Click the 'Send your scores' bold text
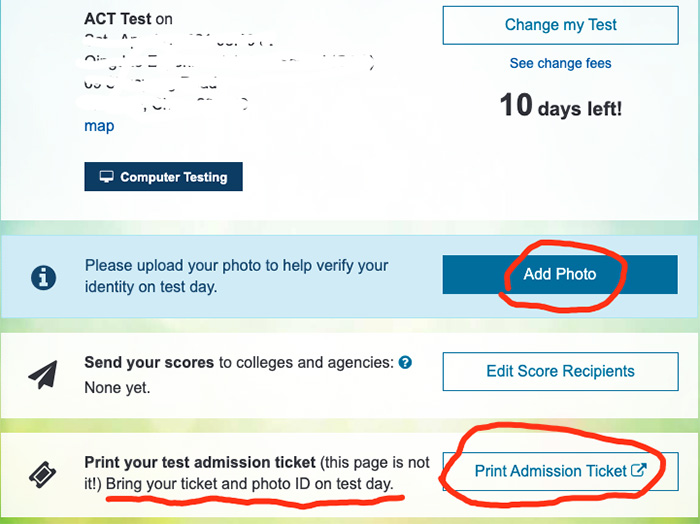700x524 pixels. [x=149, y=362]
